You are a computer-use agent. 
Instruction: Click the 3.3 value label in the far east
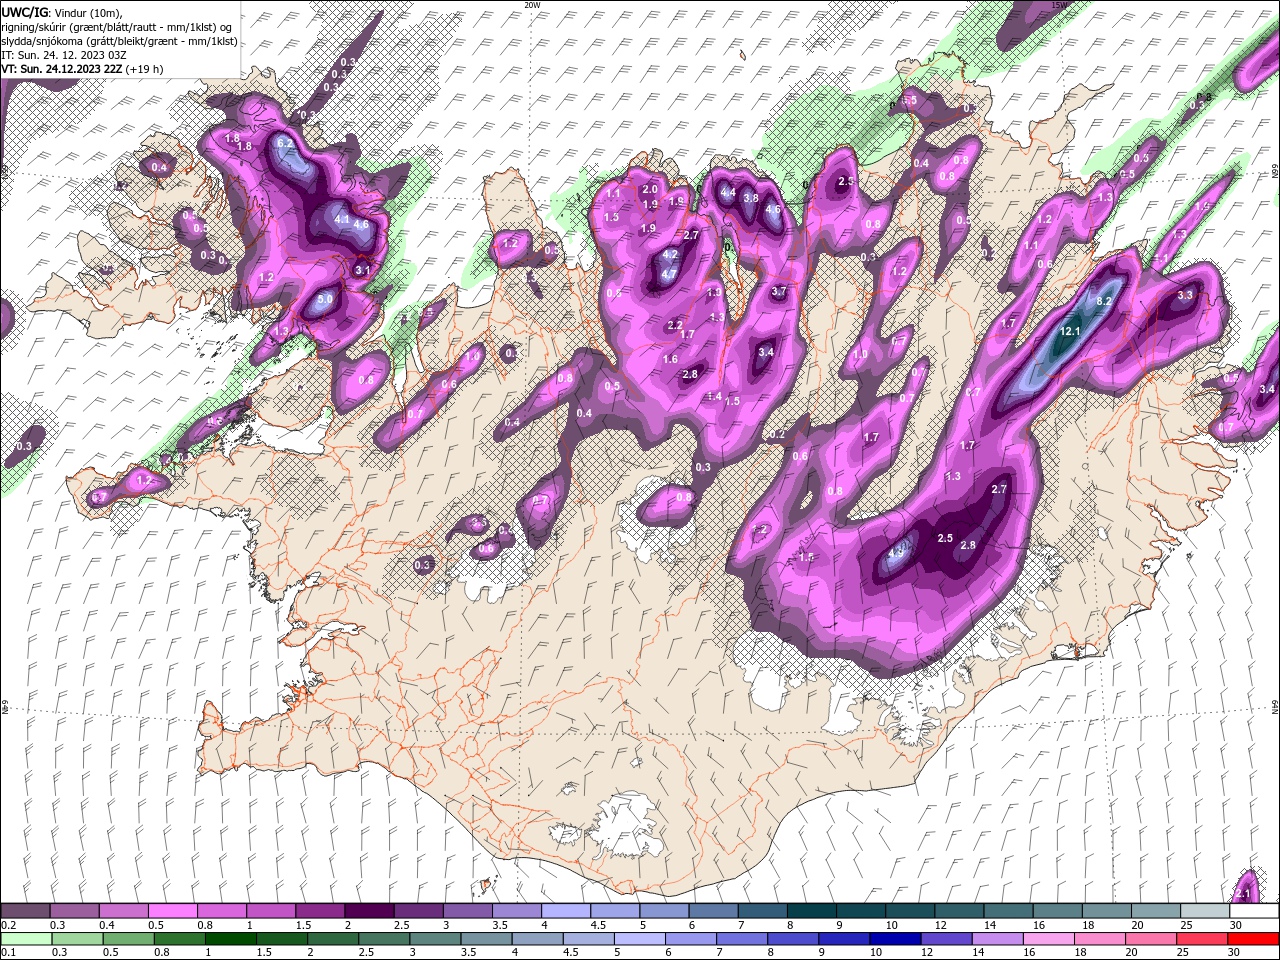1186,295
